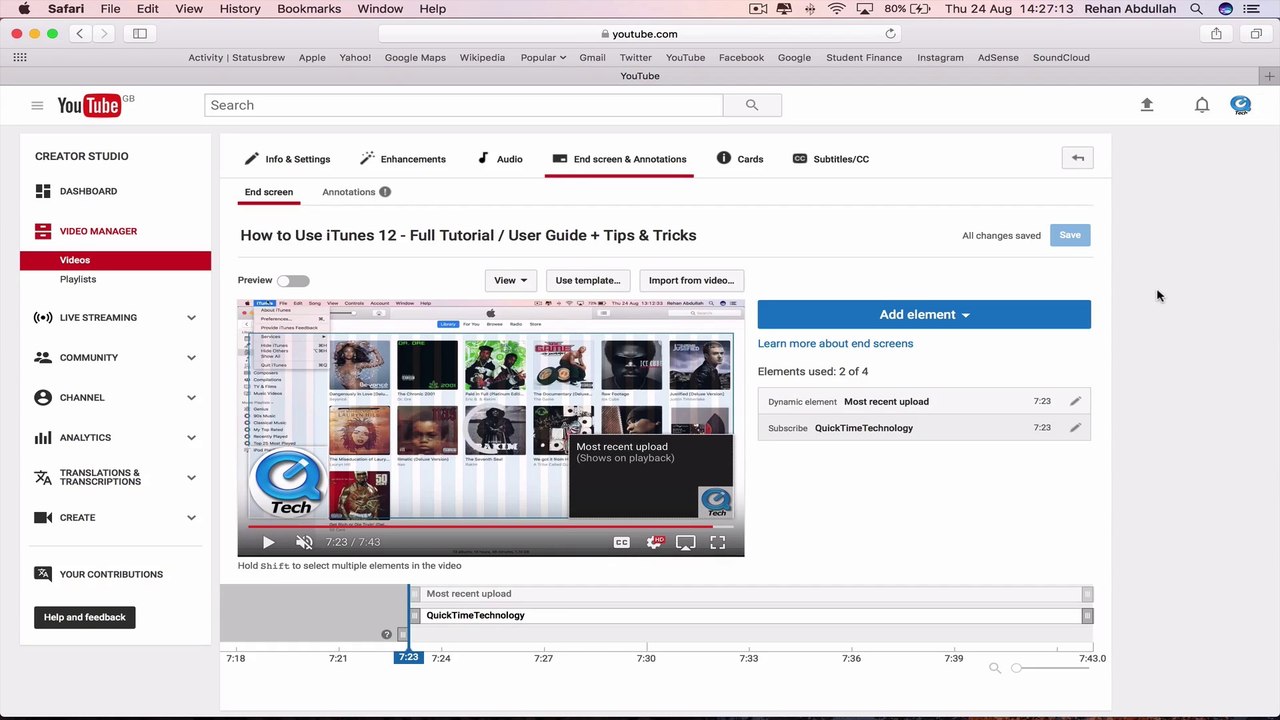Image resolution: width=1280 pixels, height=720 pixels.
Task: Open the History menu in menu bar
Action: click(x=240, y=9)
